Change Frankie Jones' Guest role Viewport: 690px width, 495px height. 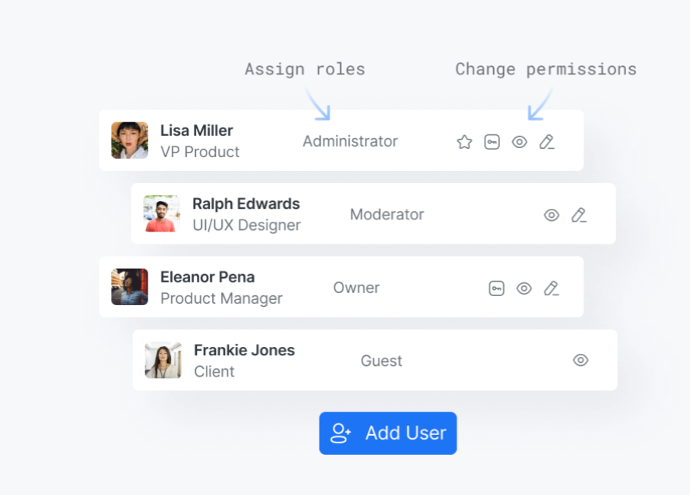pyautogui.click(x=381, y=360)
